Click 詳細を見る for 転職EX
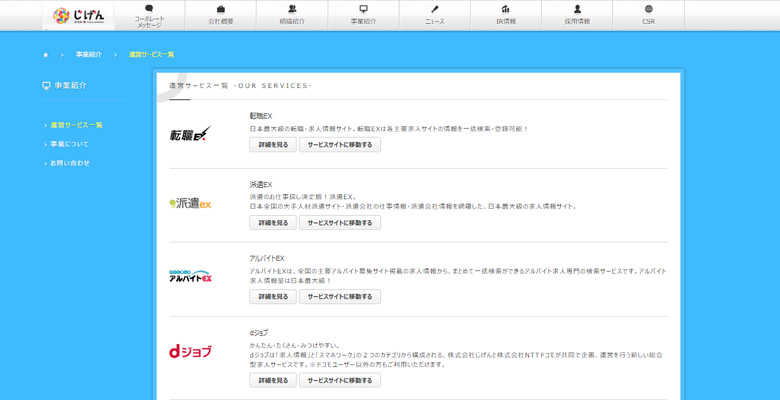 (x=273, y=145)
